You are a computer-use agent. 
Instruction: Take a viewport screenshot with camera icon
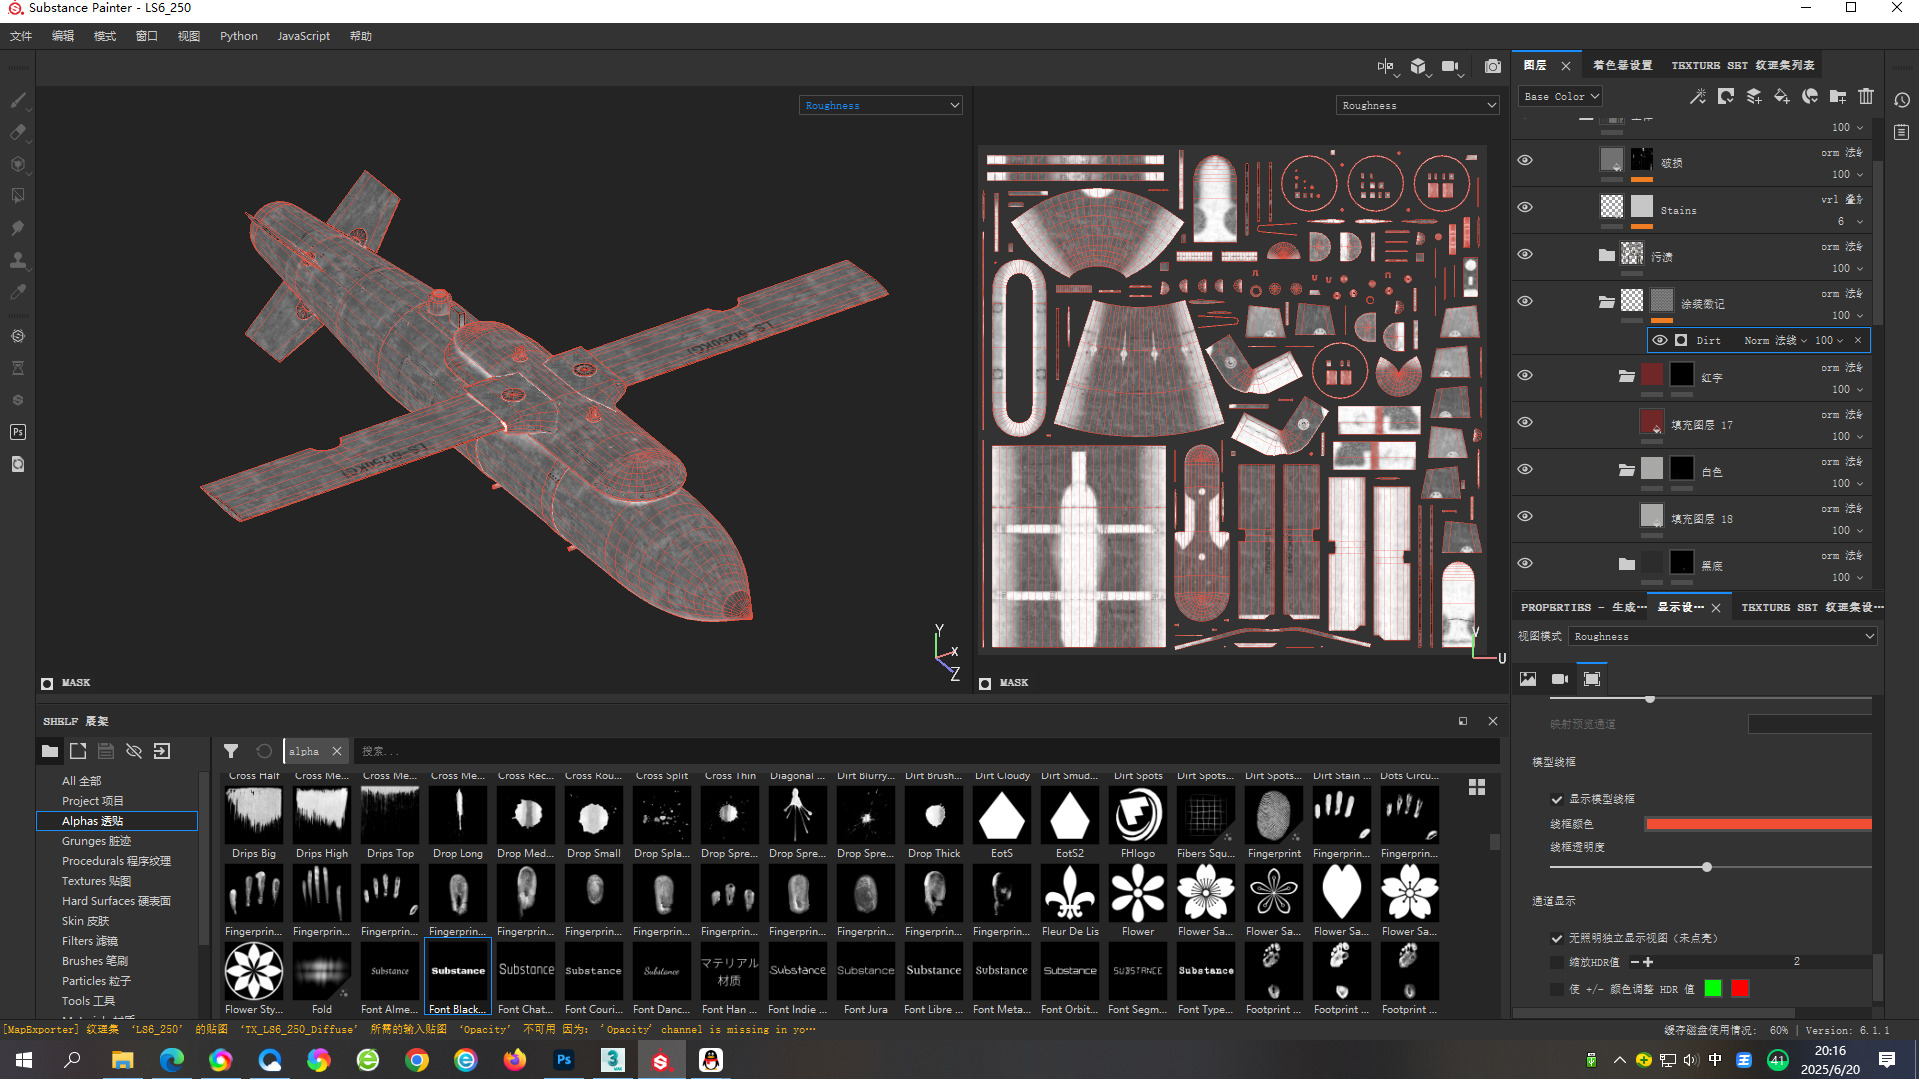[x=1493, y=66]
